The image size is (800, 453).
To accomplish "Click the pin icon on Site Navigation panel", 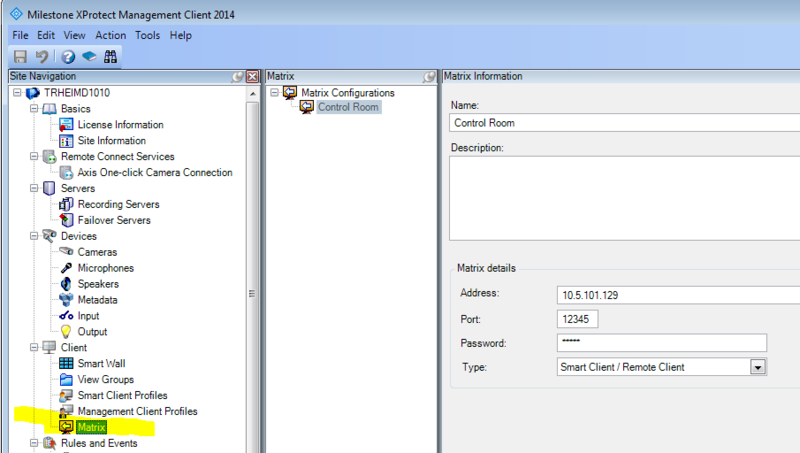I will [237, 77].
